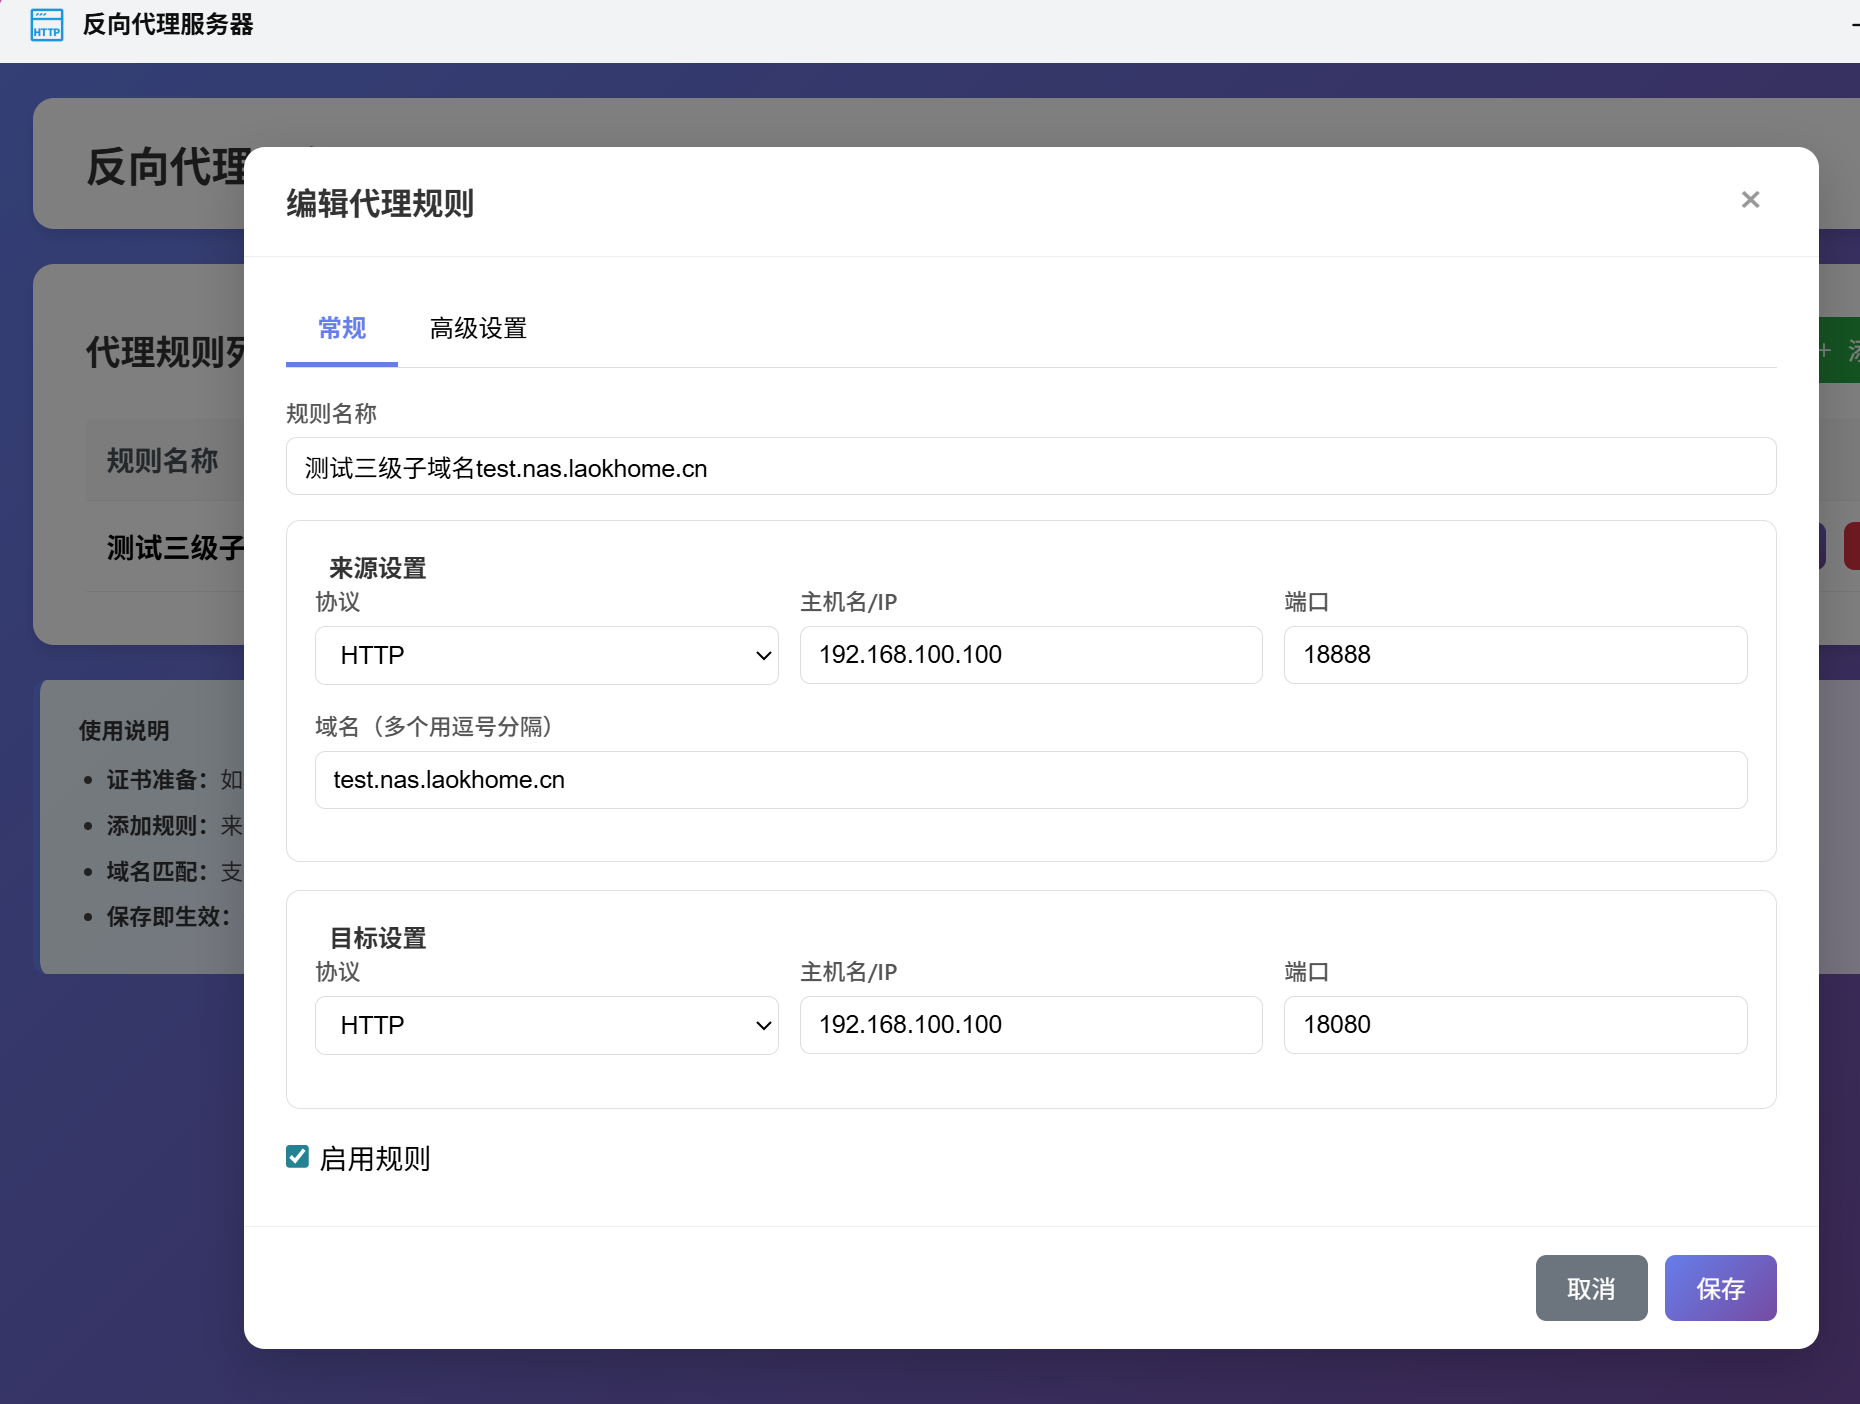1860x1404 pixels.
Task: Click the HTTP app icon in title bar
Action: (x=47, y=24)
